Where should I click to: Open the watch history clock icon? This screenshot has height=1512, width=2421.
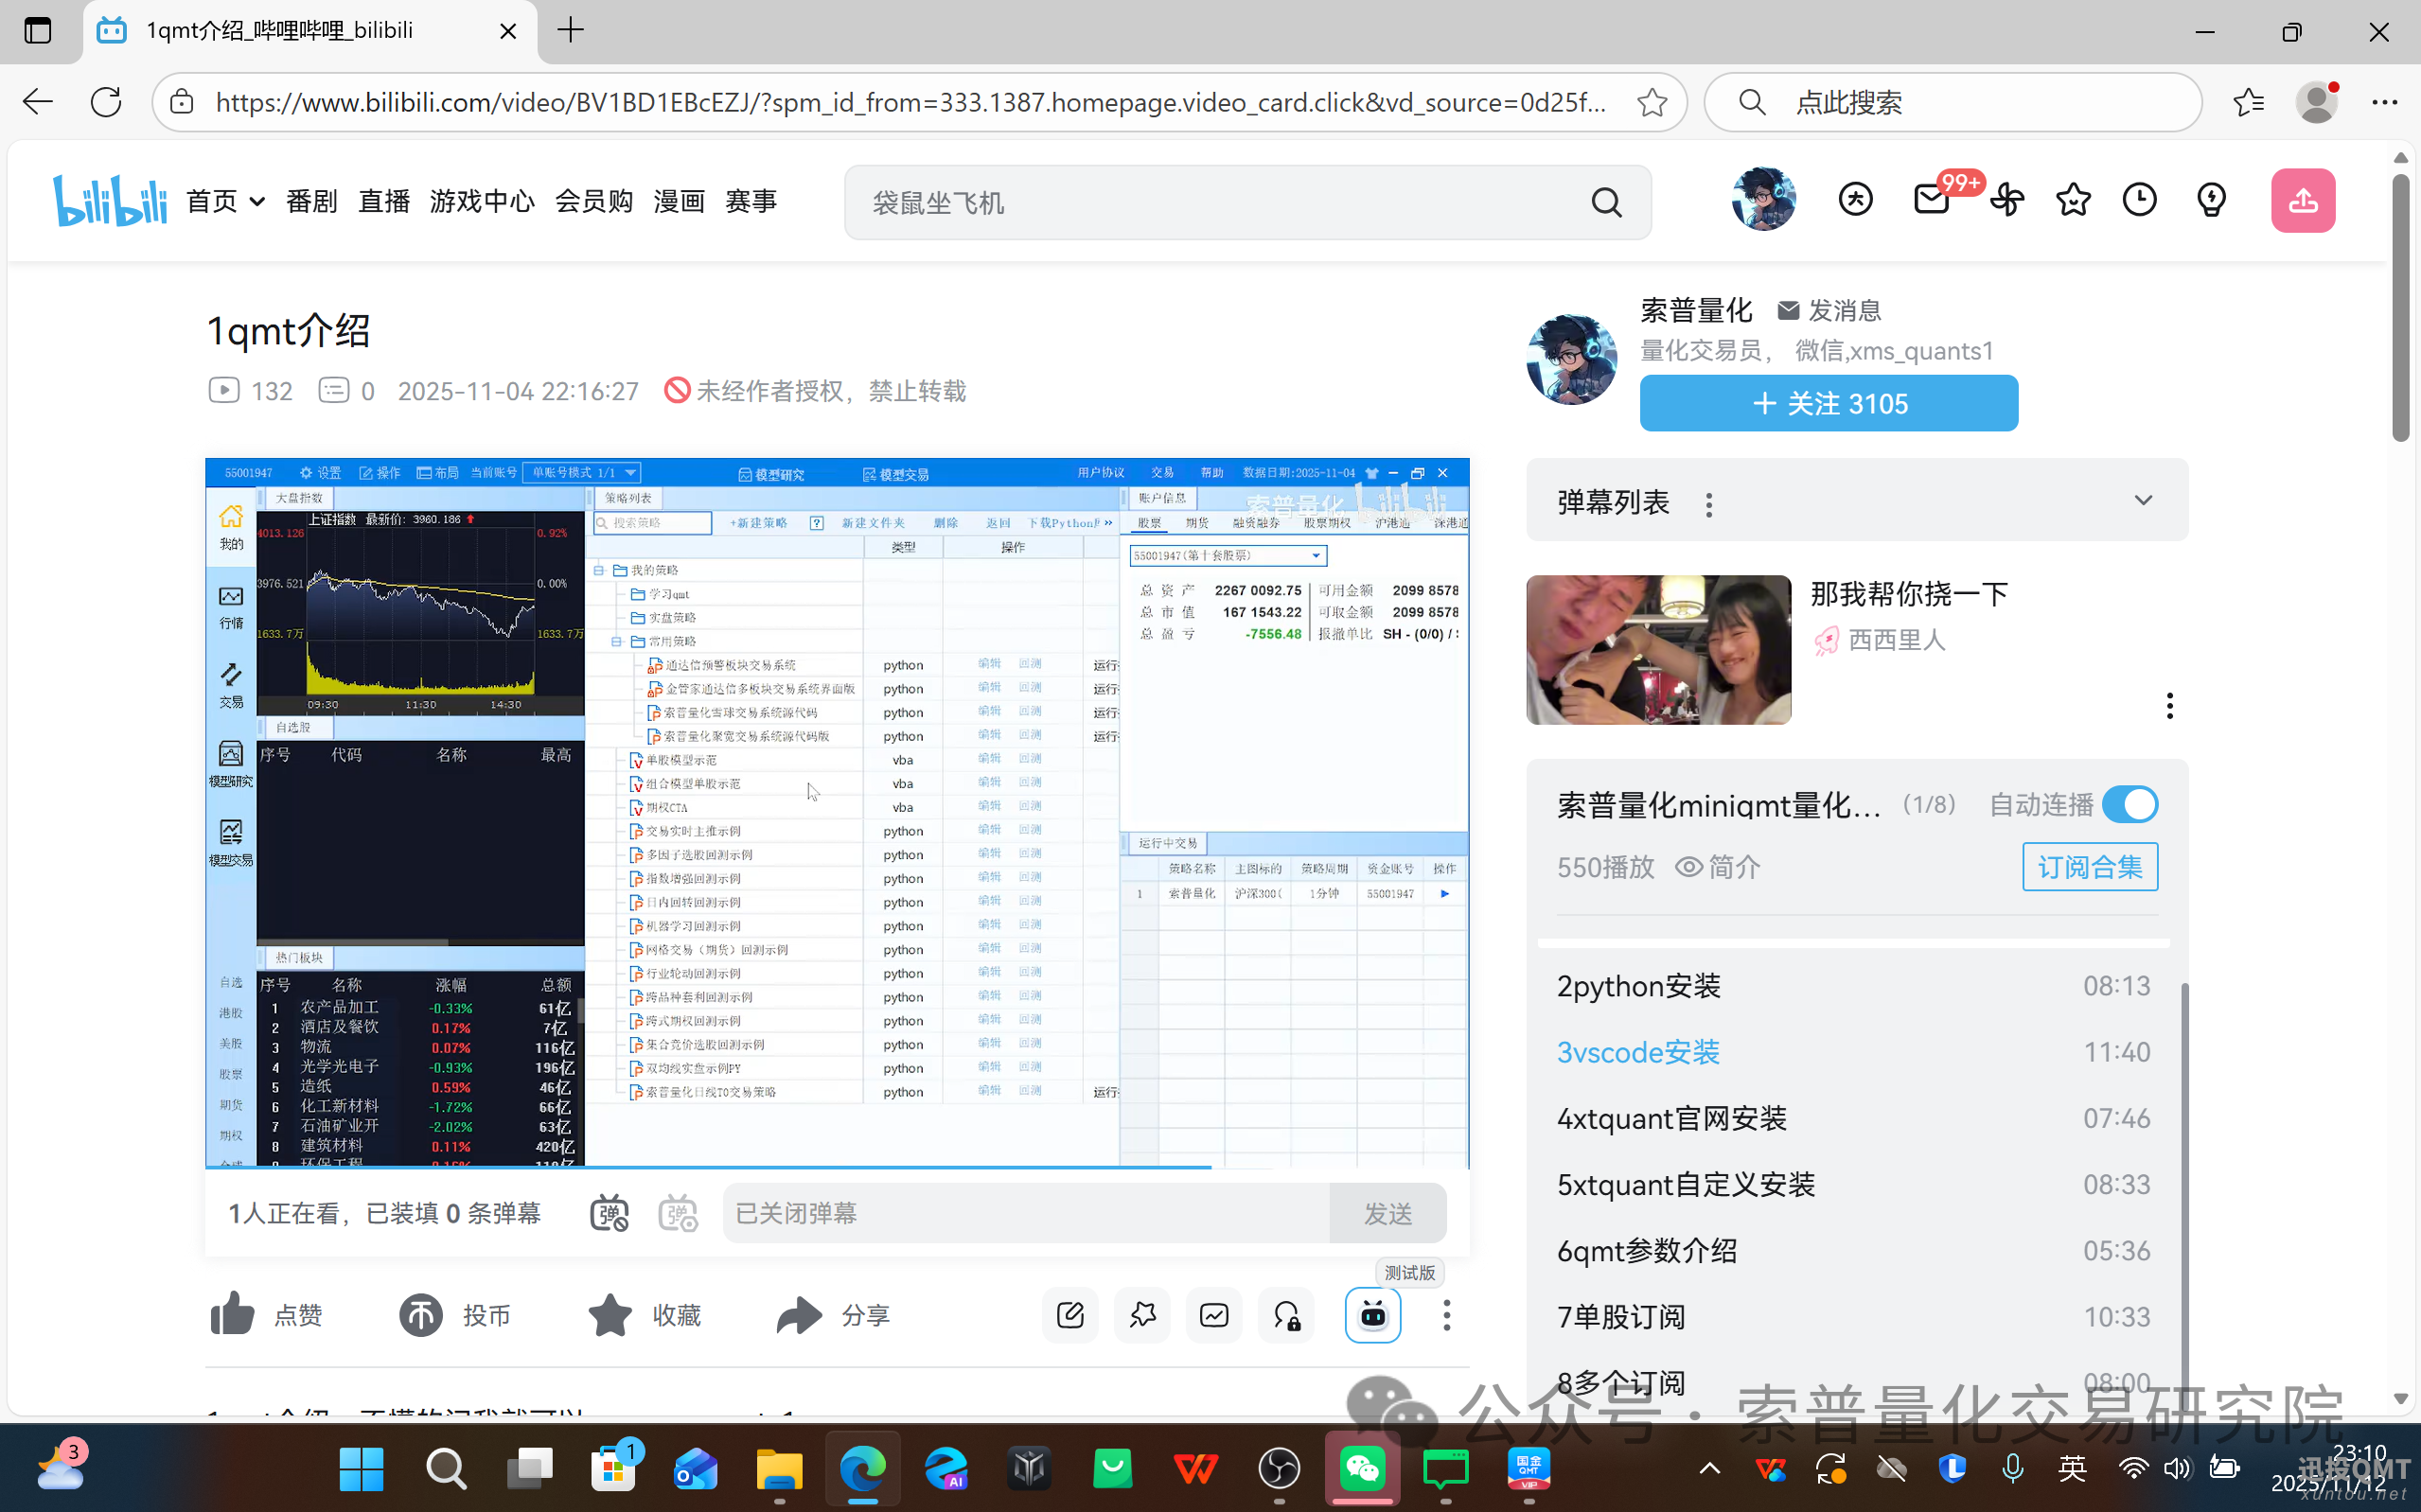(x=2140, y=199)
